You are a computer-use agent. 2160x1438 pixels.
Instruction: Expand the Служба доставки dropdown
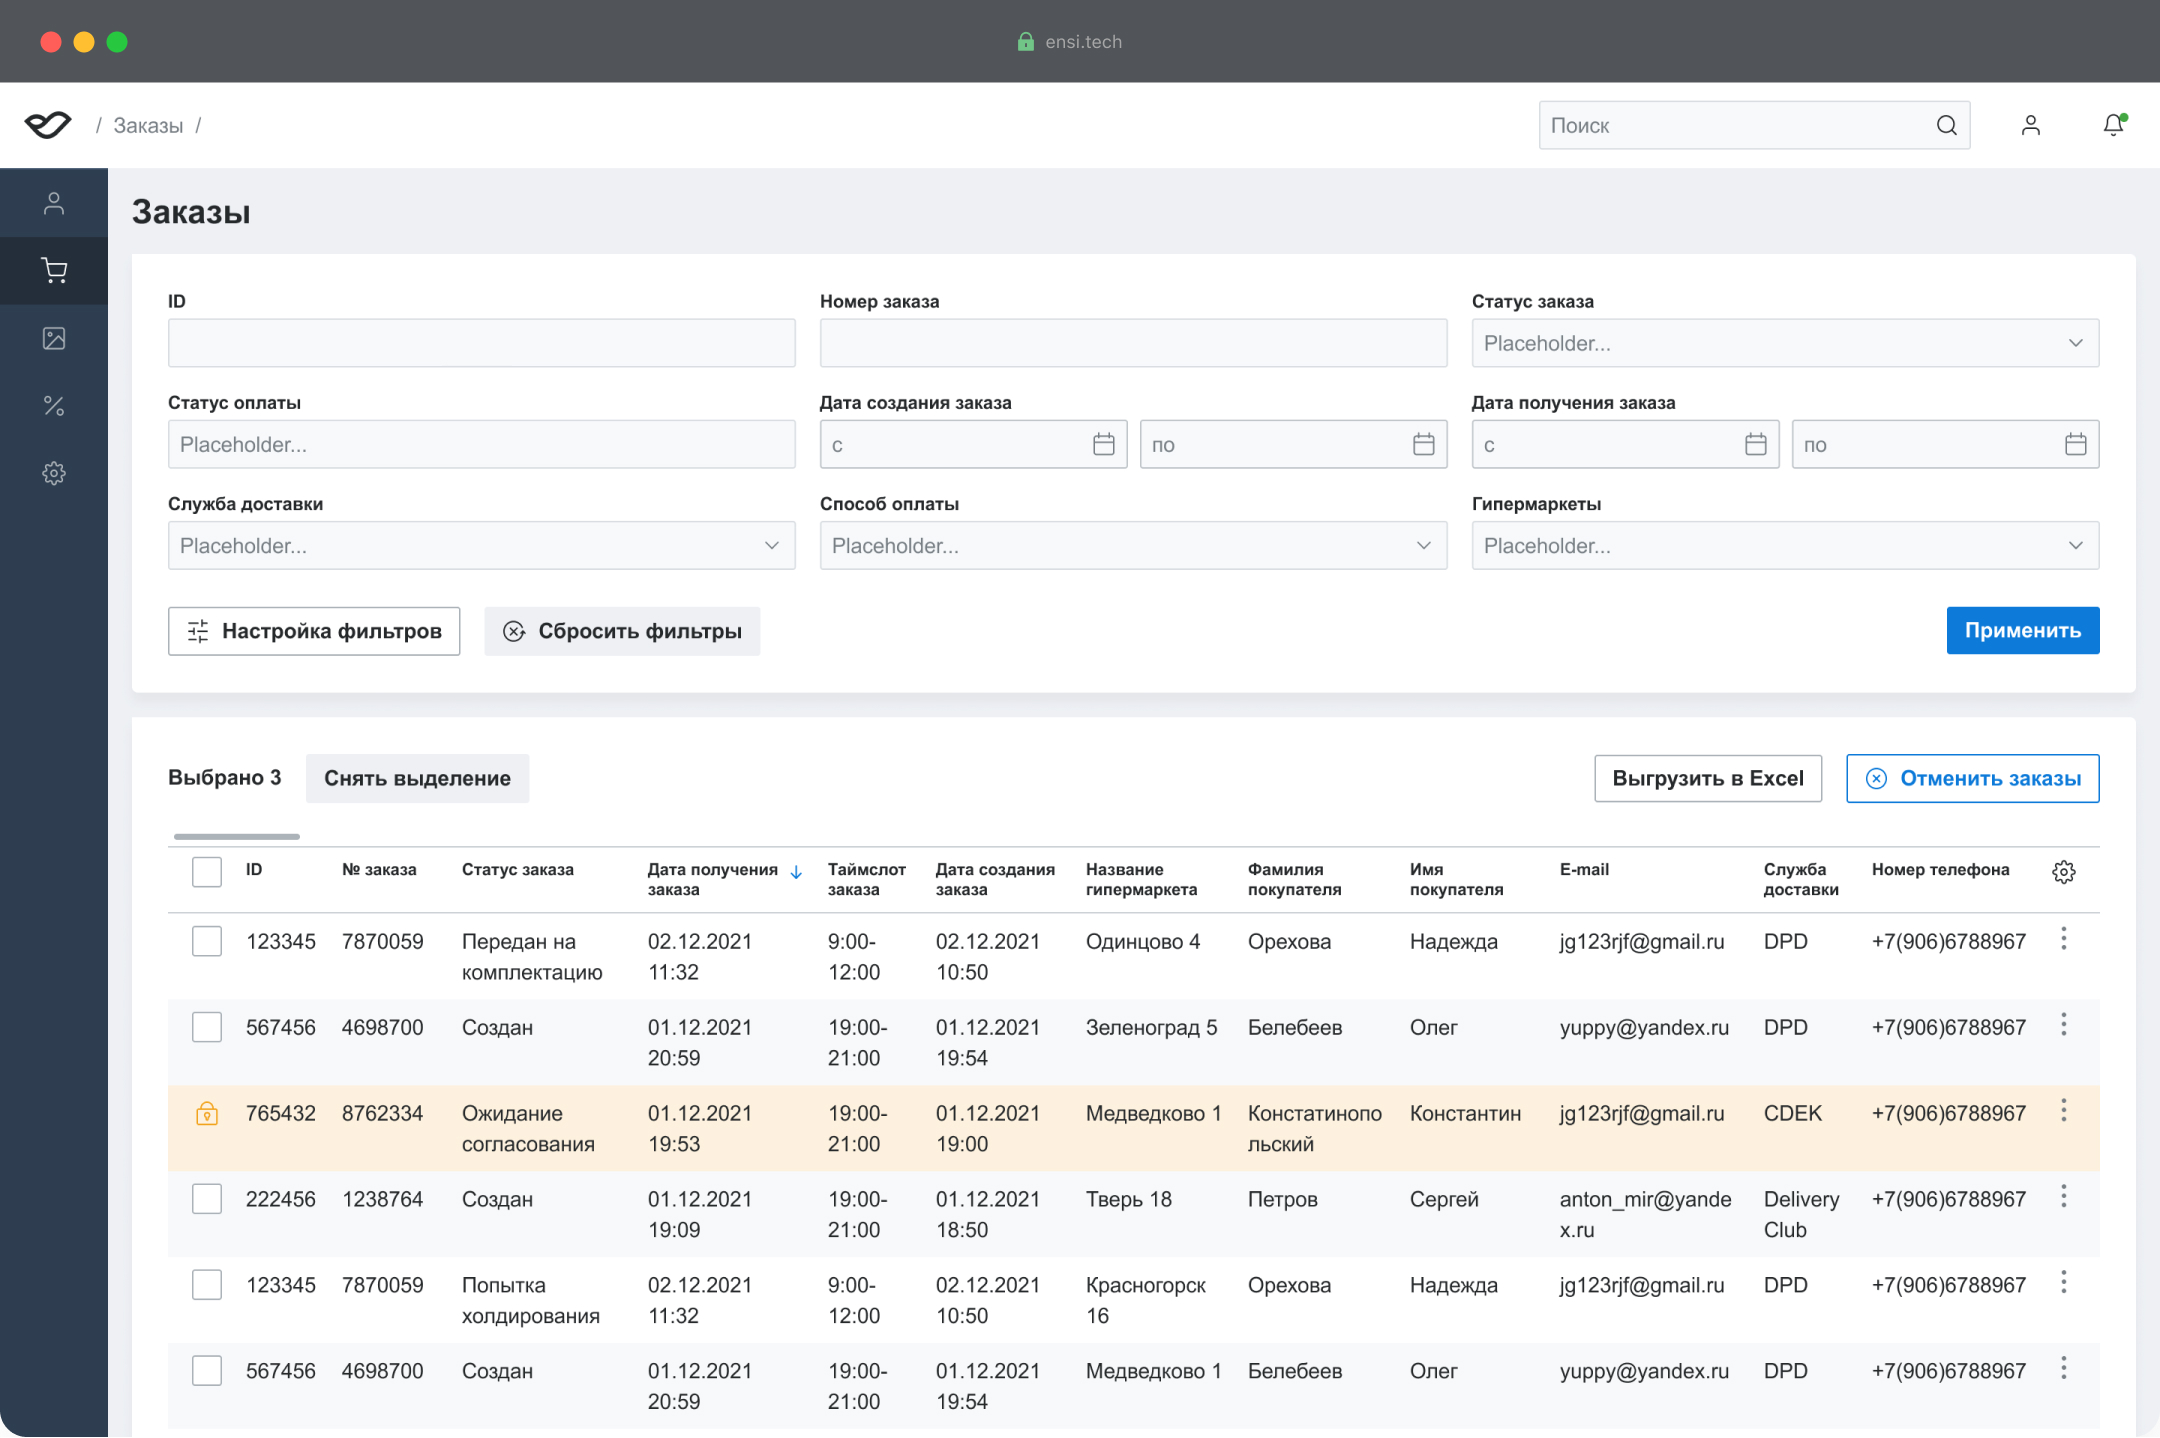481,546
